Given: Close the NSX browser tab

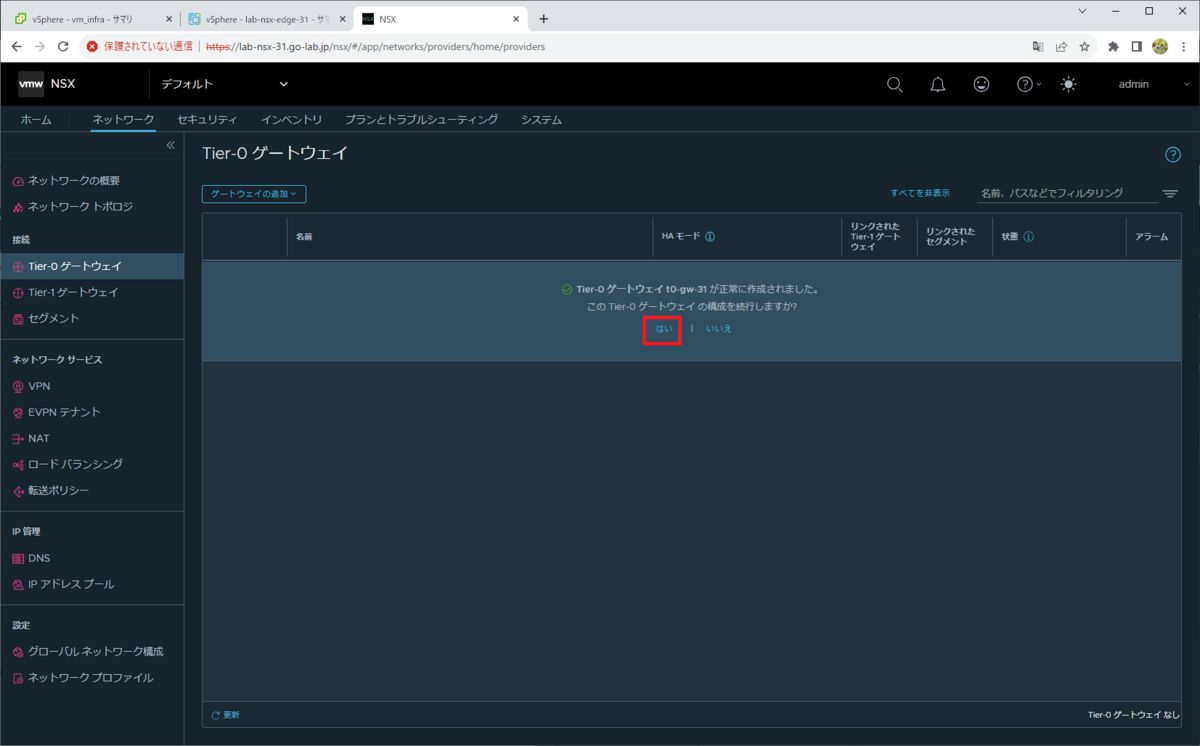Looking at the screenshot, I should tap(517, 19).
